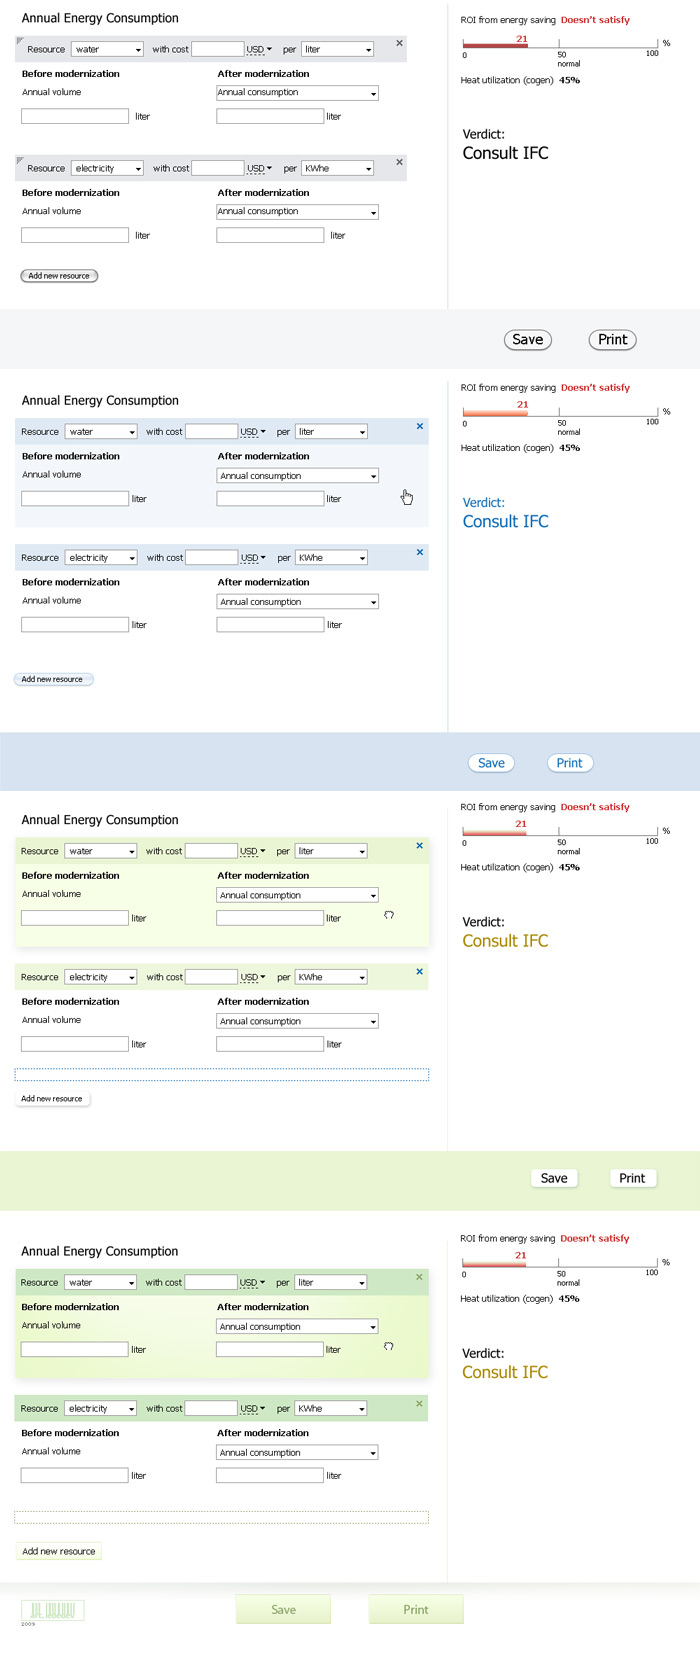Open the water resource dropdown in the blue form
Image resolution: width=700 pixels, height=1659 pixels.
coord(102,432)
